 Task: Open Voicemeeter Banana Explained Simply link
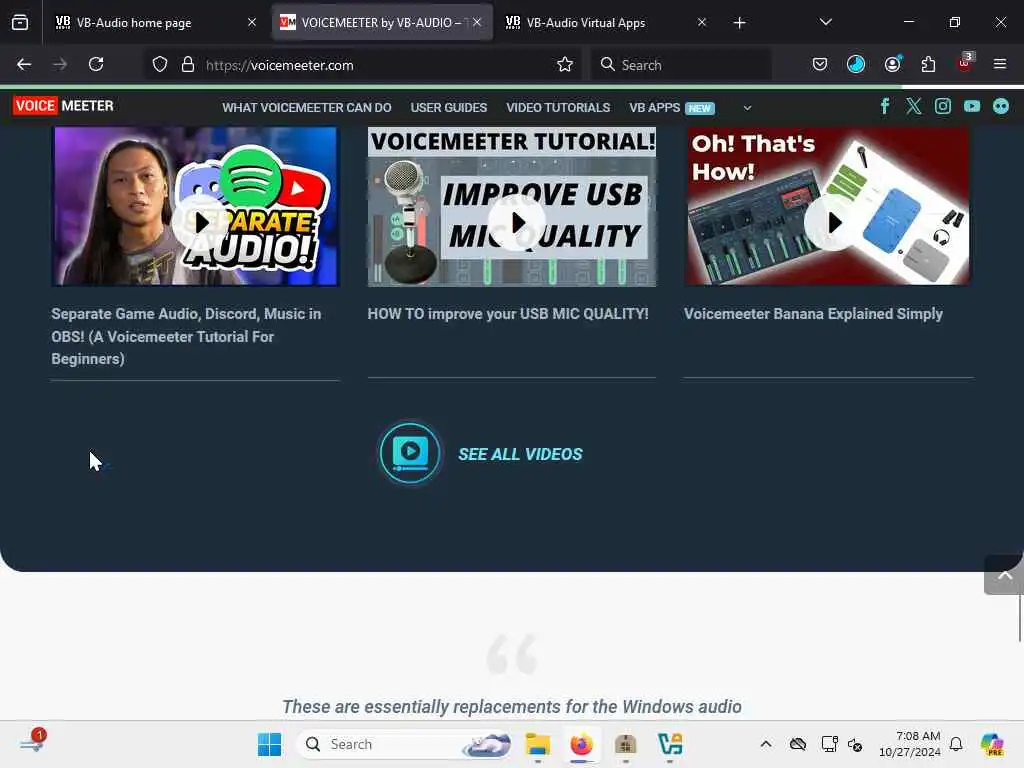(x=813, y=314)
